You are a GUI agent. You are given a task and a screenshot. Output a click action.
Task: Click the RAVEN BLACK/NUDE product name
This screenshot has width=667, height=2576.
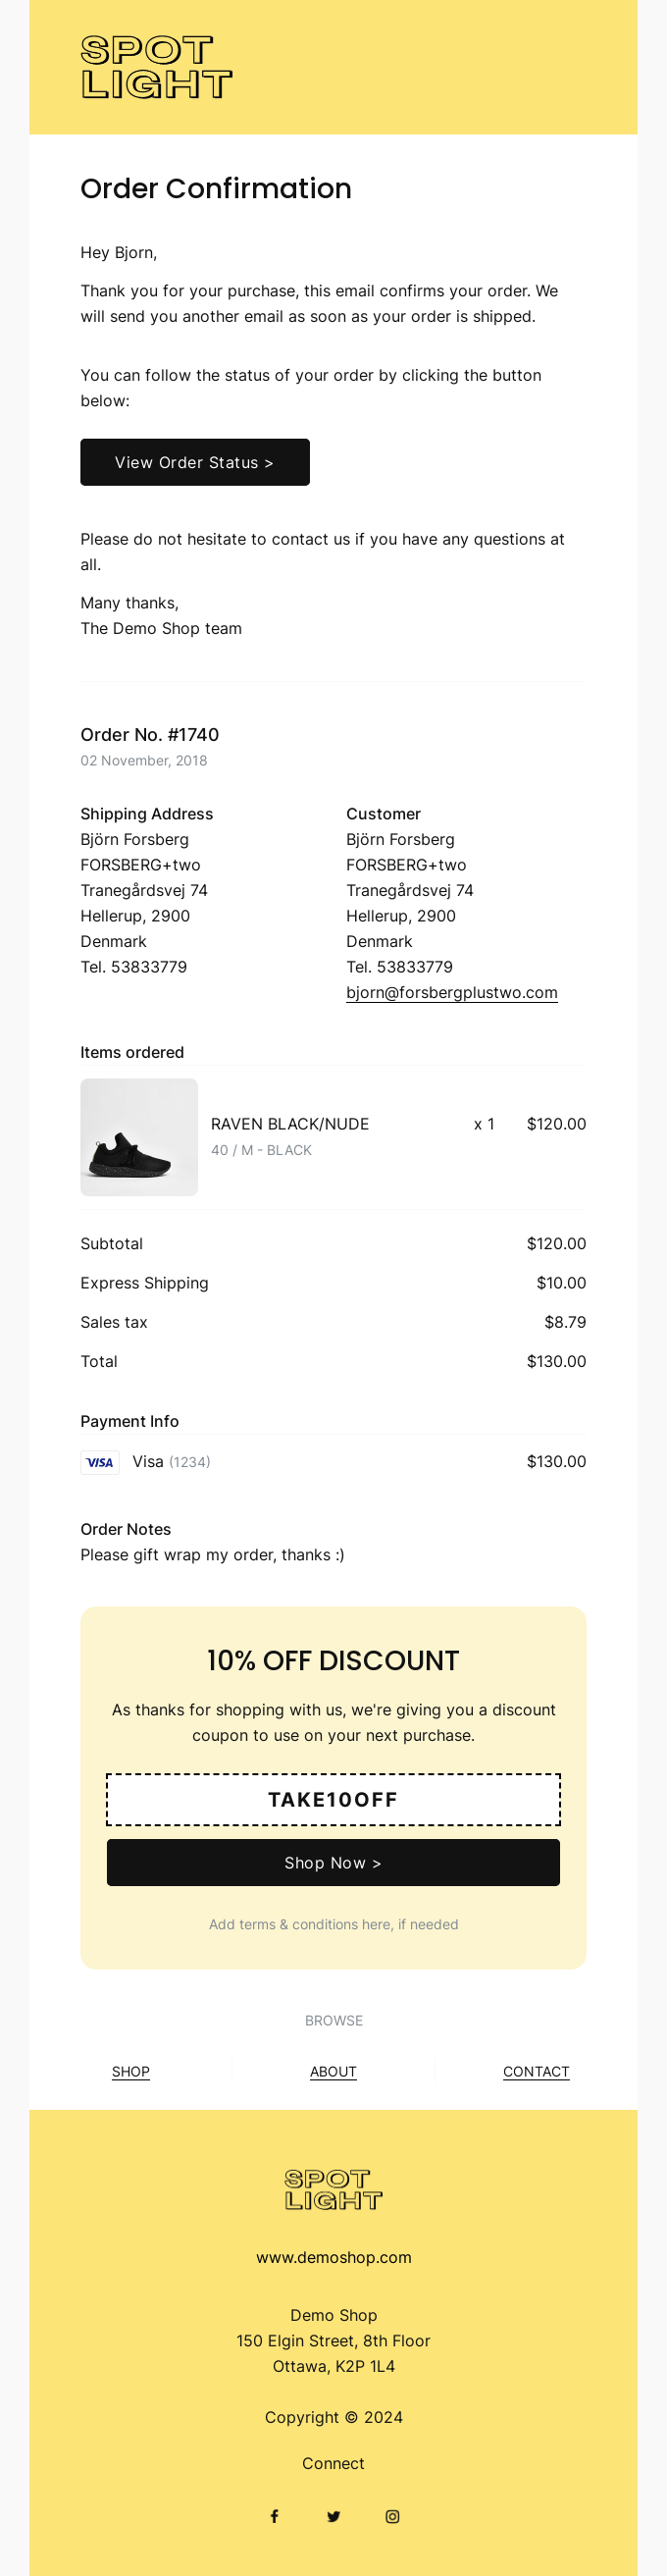pyautogui.click(x=290, y=1124)
